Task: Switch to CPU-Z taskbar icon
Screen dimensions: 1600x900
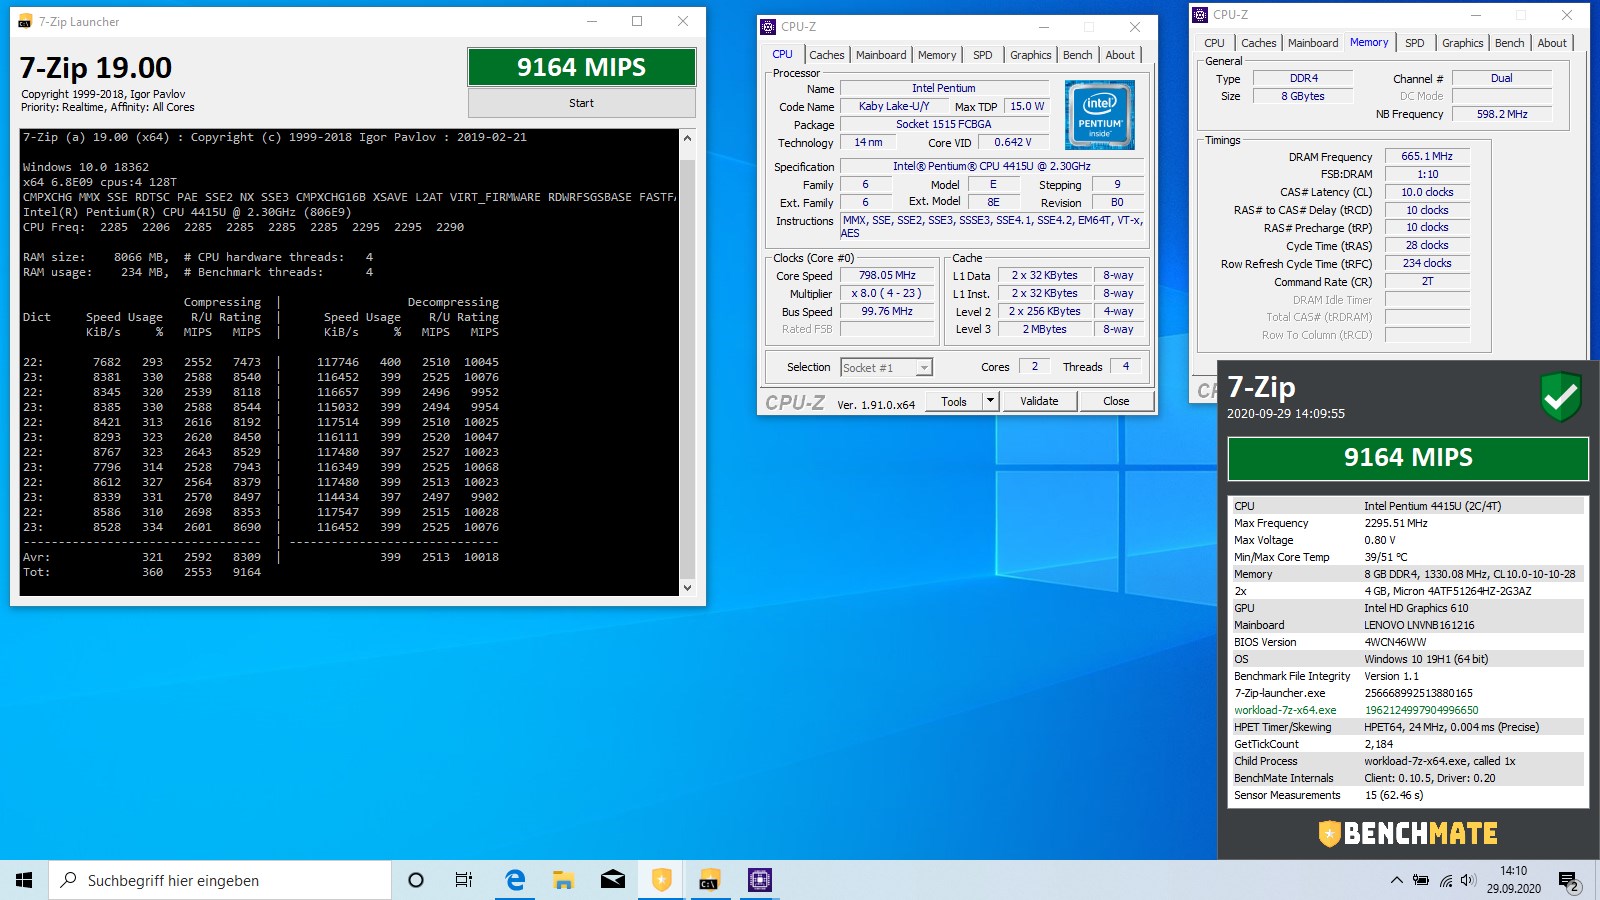Action: tap(760, 880)
